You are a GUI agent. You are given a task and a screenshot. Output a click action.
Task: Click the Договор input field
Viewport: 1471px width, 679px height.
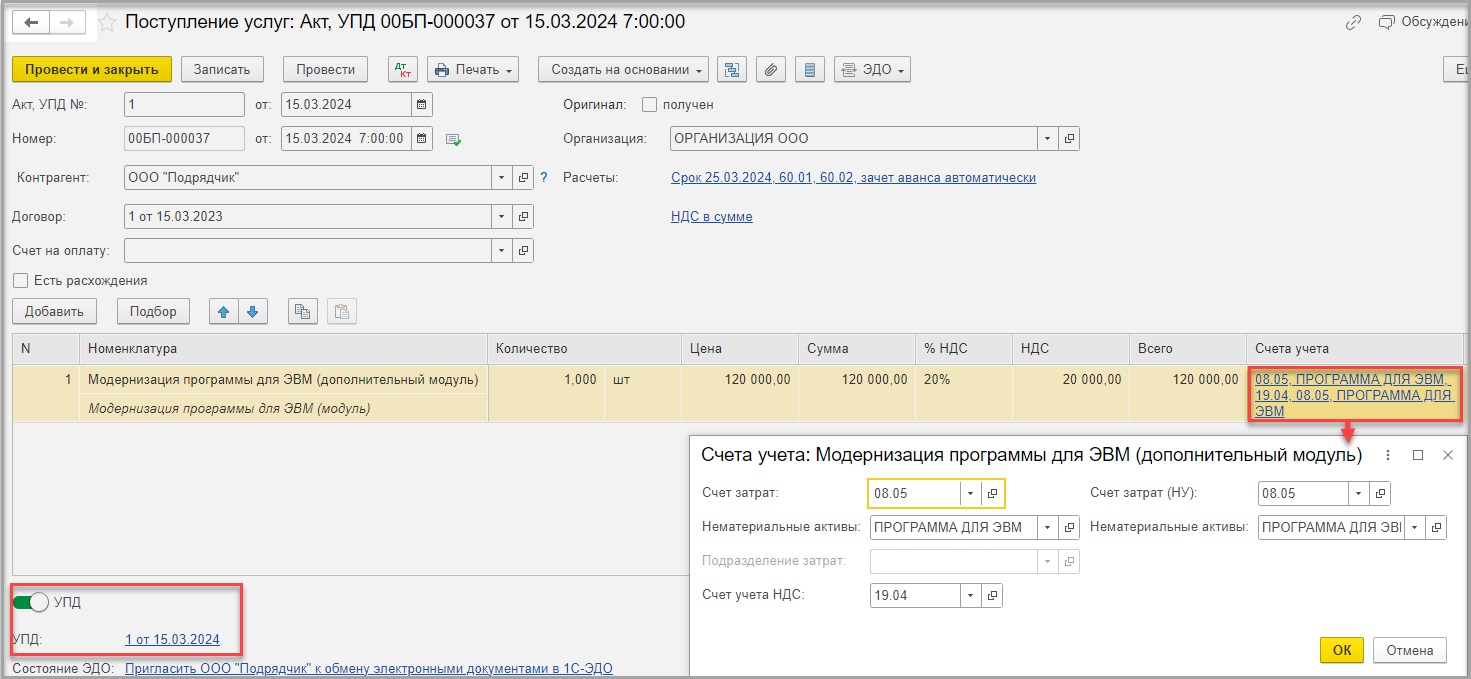point(308,216)
